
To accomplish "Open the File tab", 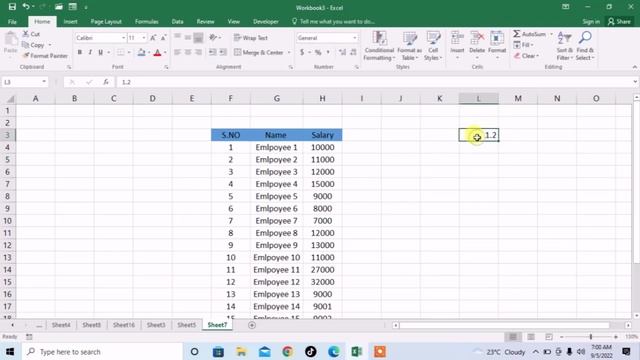I will tap(12, 21).
